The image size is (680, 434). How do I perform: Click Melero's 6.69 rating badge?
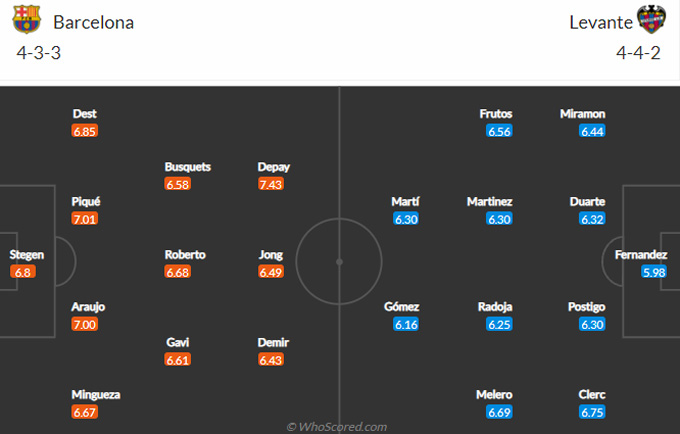499,412
